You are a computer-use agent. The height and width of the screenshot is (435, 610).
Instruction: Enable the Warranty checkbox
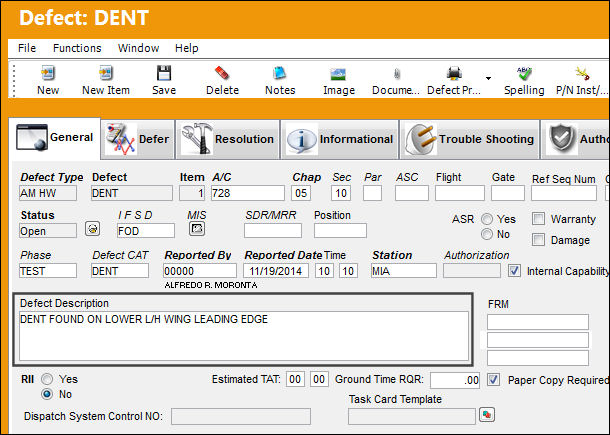point(538,219)
